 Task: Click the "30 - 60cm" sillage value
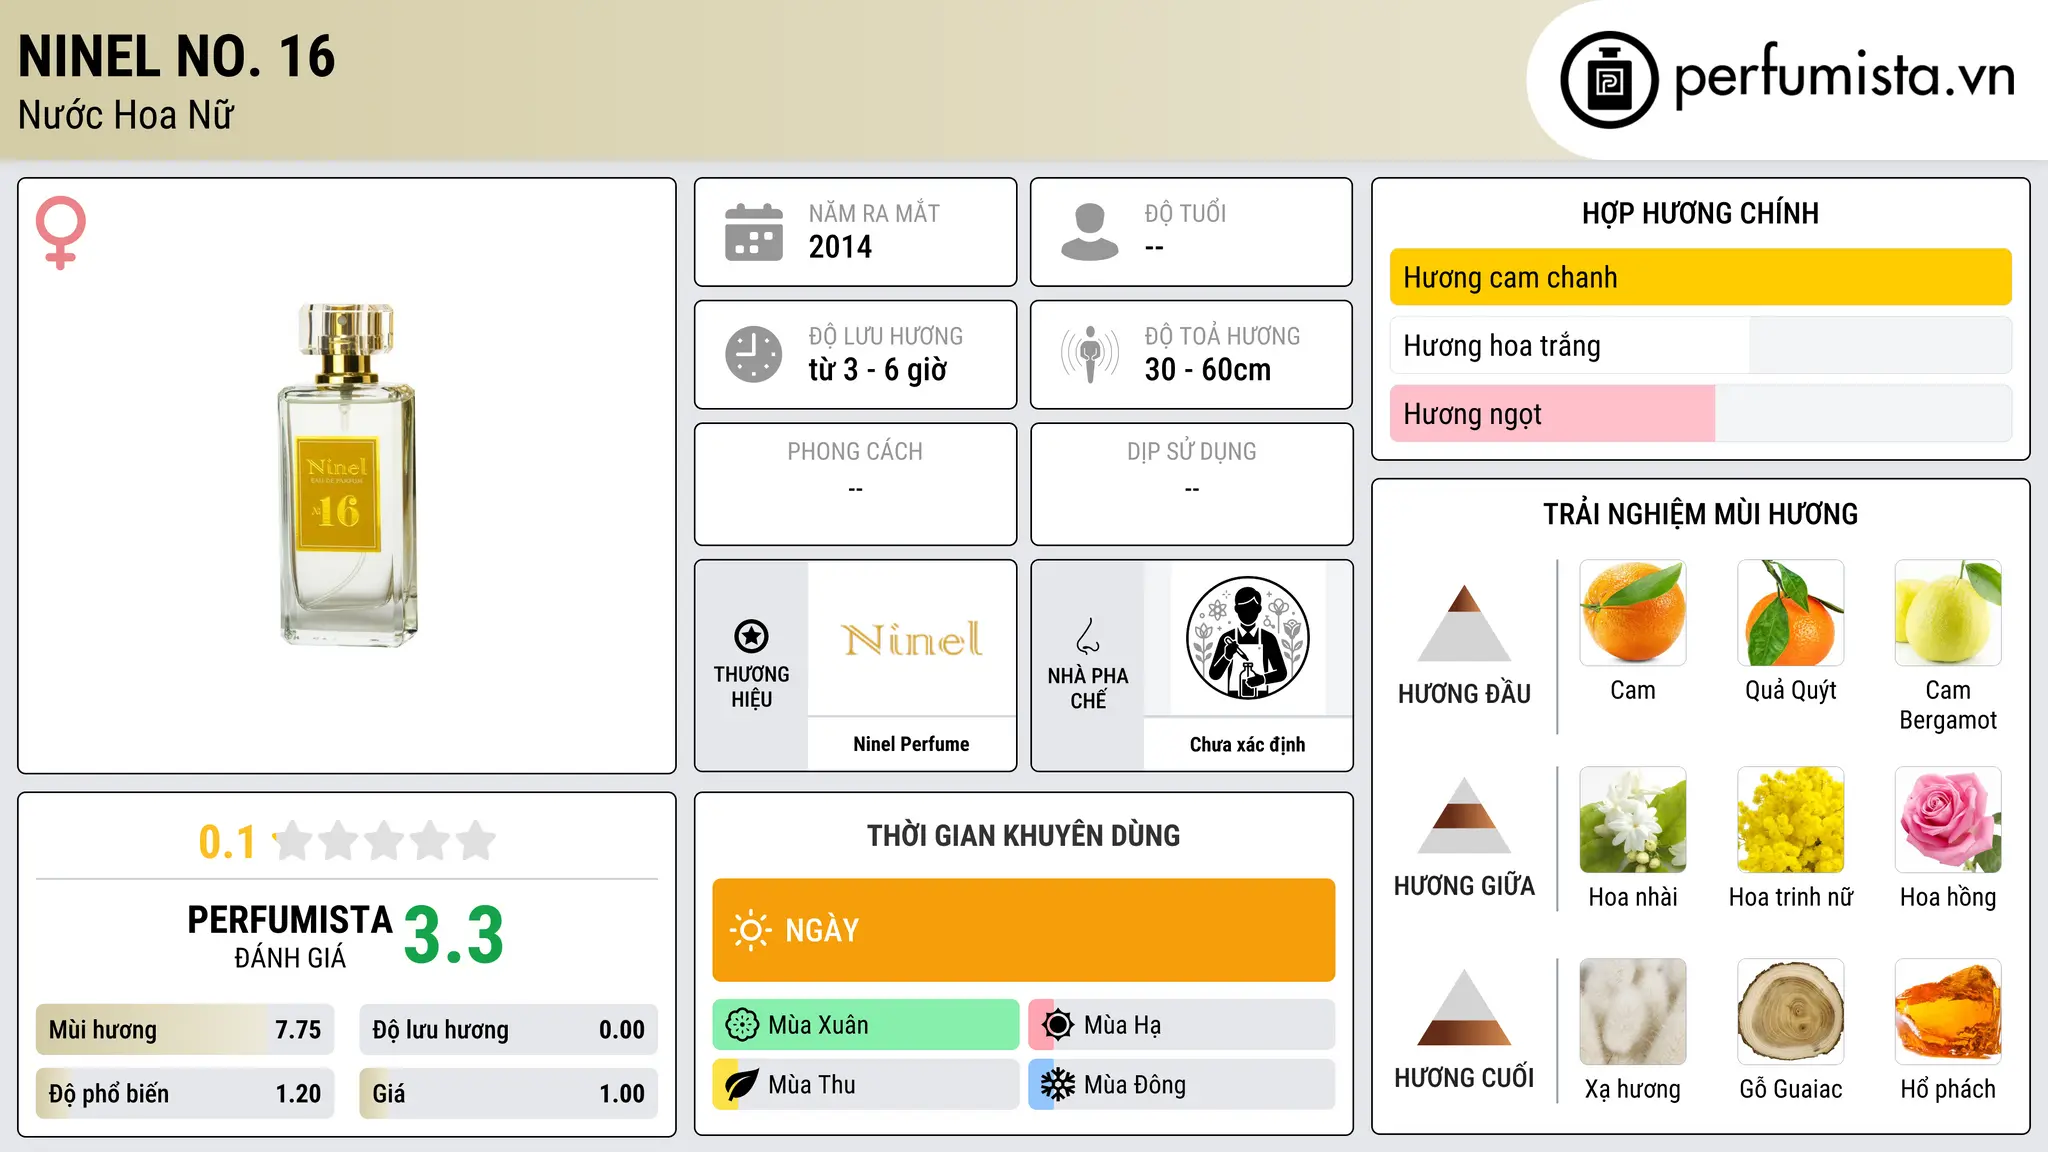1208,370
